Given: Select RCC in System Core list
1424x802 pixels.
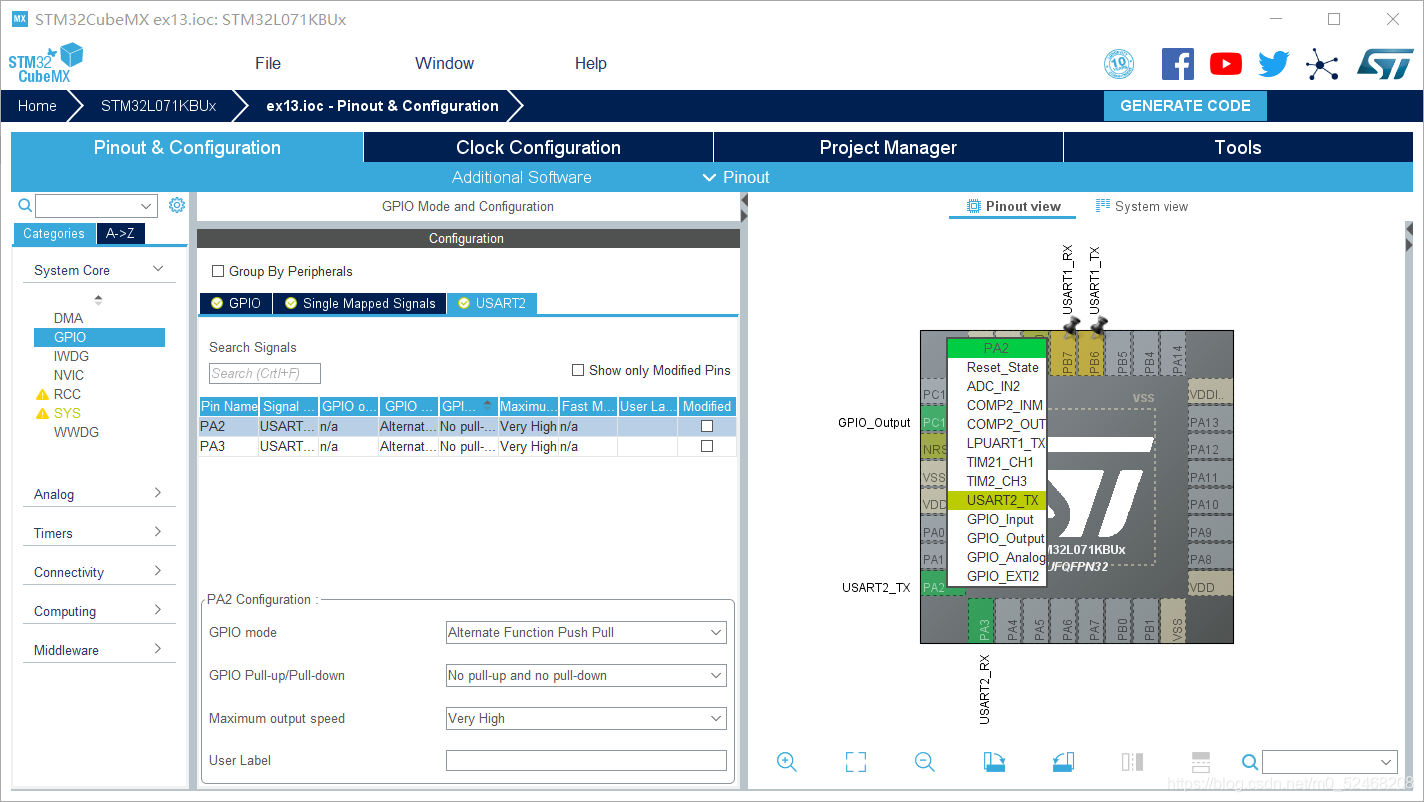Looking at the screenshot, I should pos(67,394).
